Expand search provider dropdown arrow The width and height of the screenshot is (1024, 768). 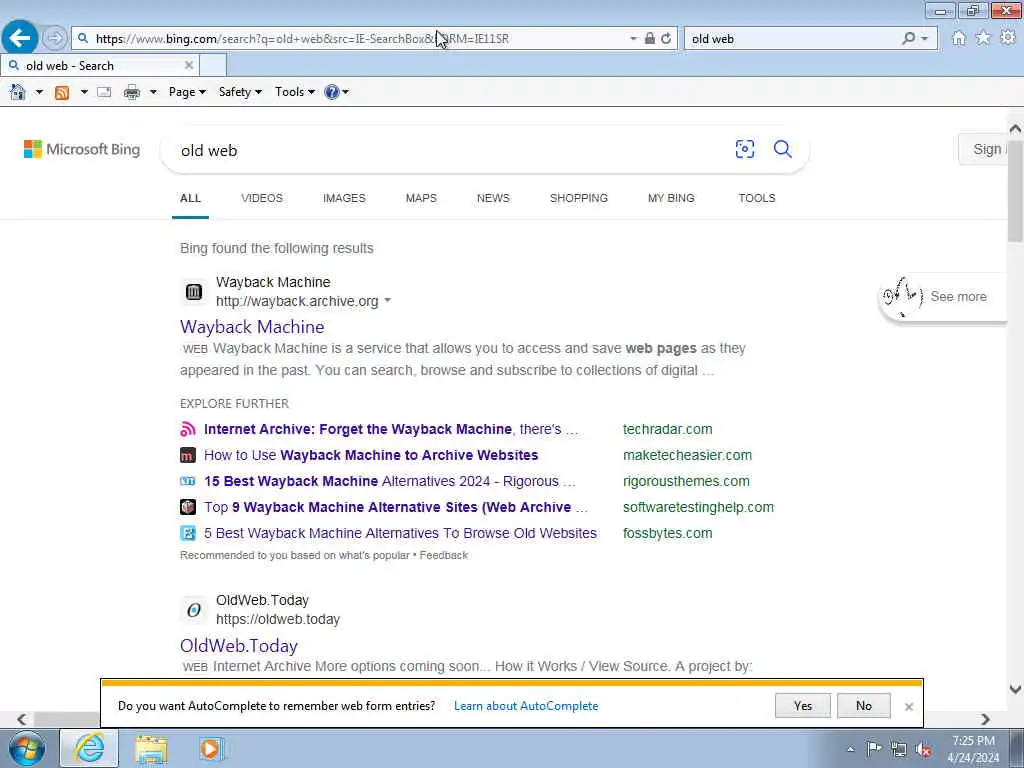click(925, 39)
